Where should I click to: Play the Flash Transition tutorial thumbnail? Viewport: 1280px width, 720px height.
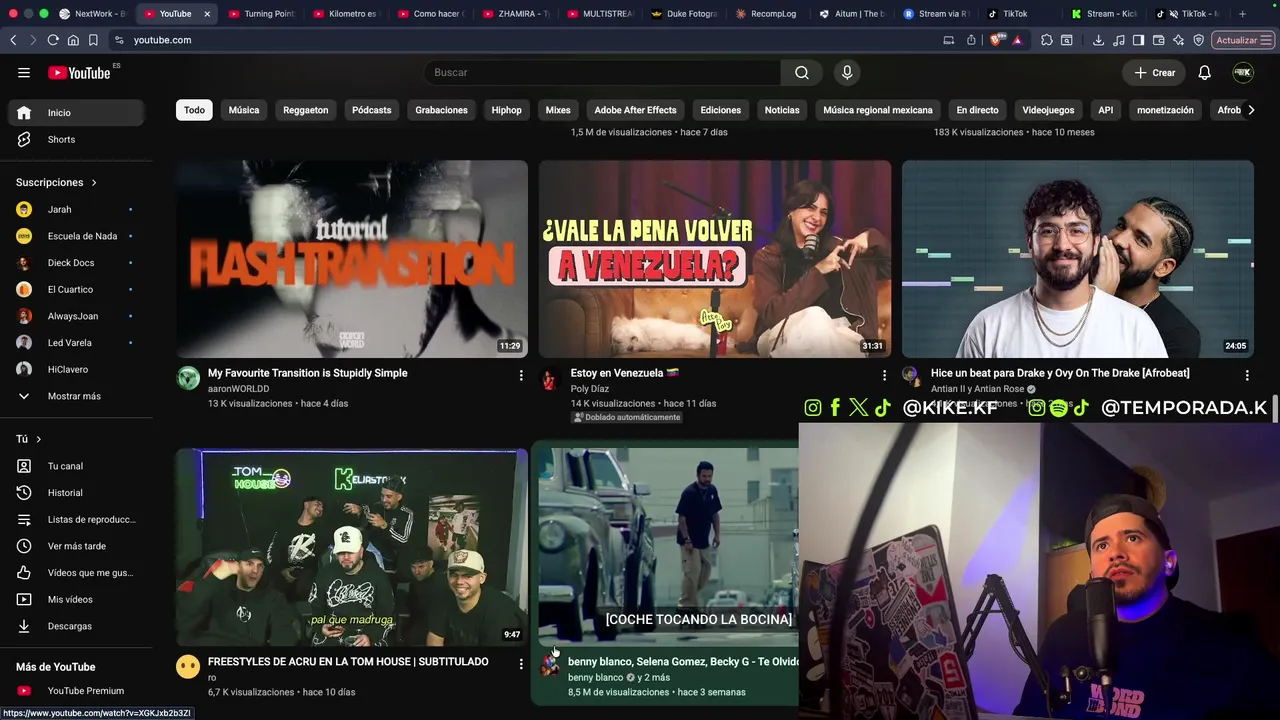[352, 259]
